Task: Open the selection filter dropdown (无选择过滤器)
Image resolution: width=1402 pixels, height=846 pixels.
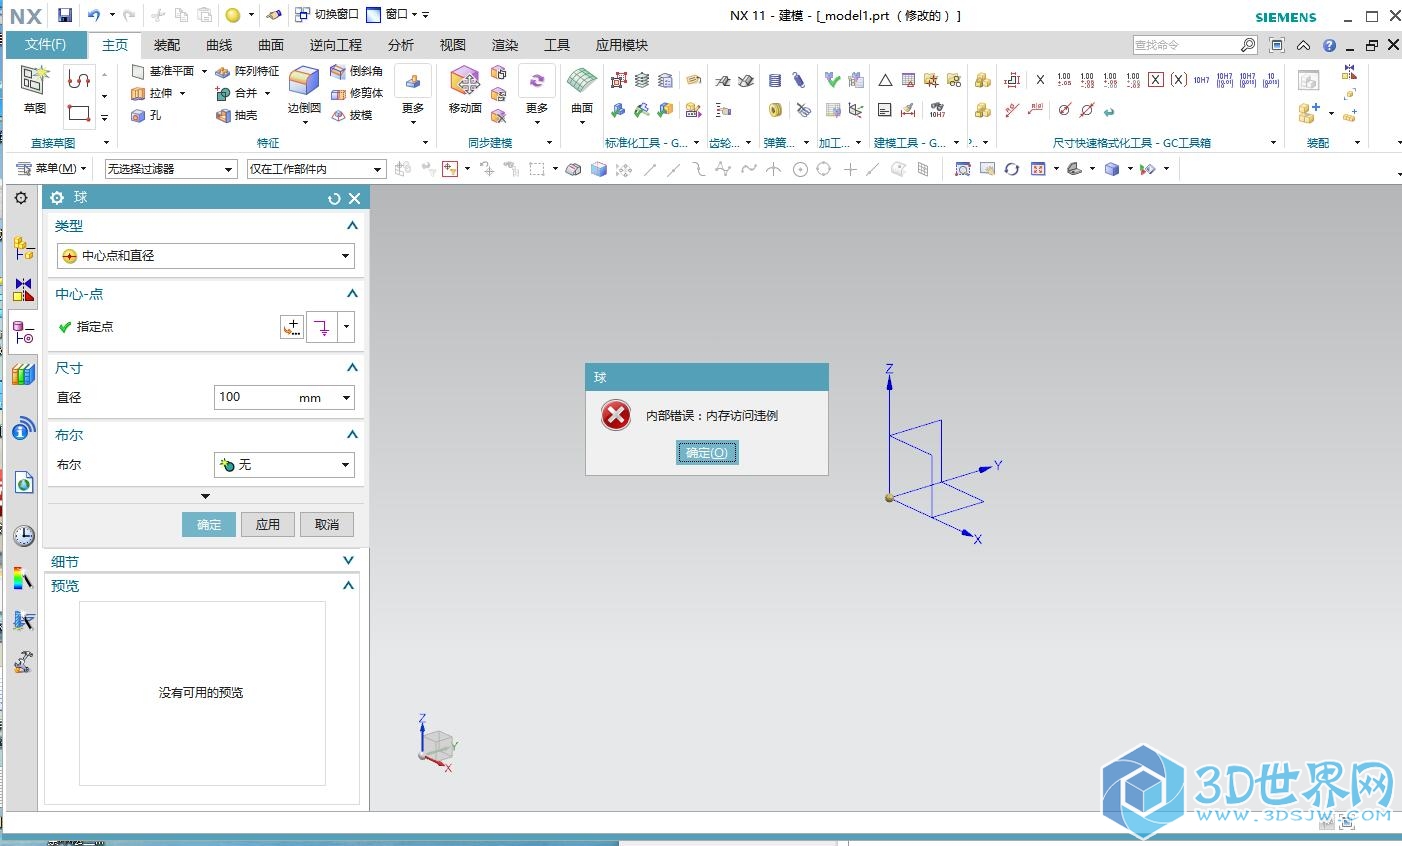Action: point(171,169)
